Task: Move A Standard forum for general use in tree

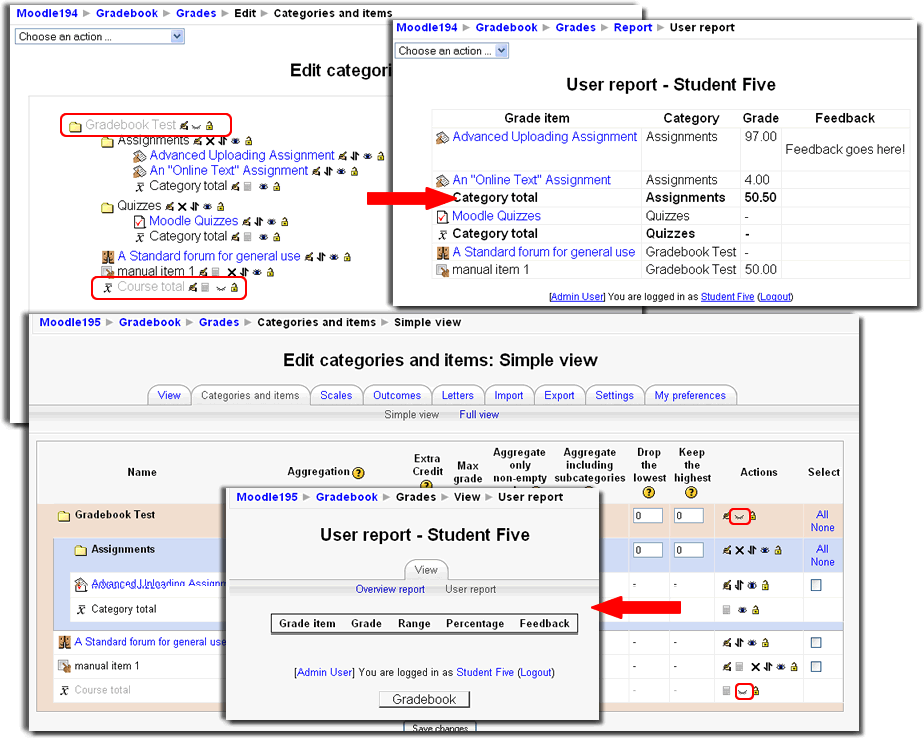Action: [321, 257]
